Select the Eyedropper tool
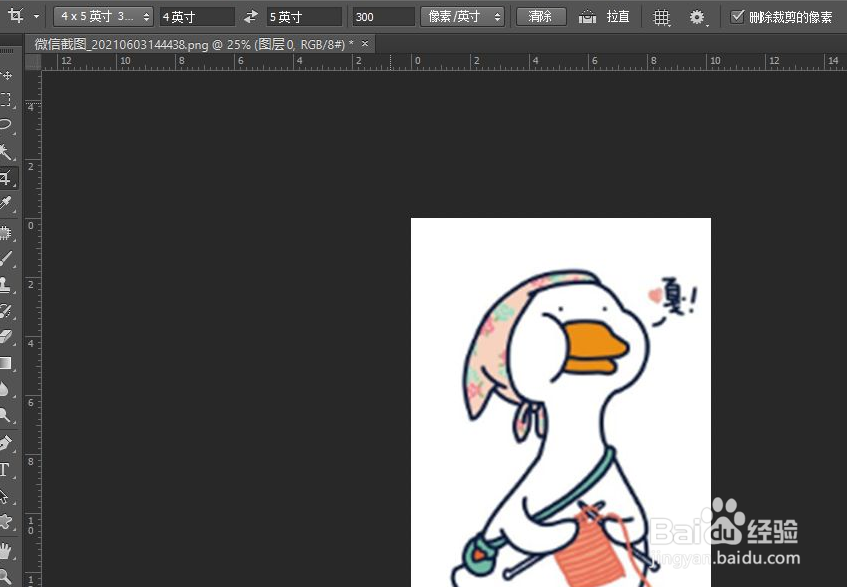The width and height of the screenshot is (847, 587). pyautogui.click(x=5, y=204)
